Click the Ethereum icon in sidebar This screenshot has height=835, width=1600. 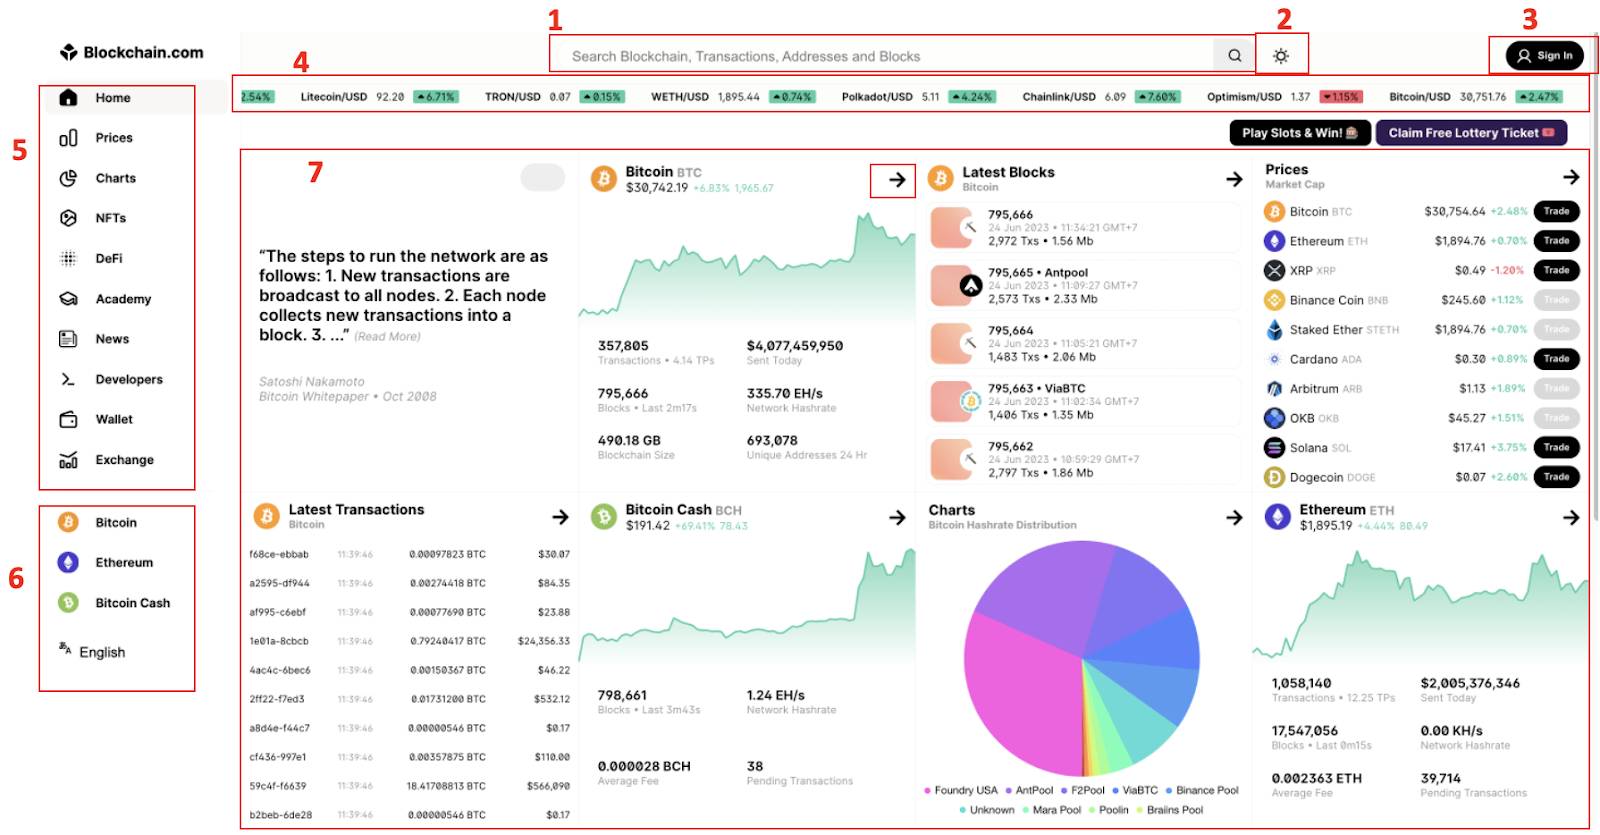click(68, 562)
